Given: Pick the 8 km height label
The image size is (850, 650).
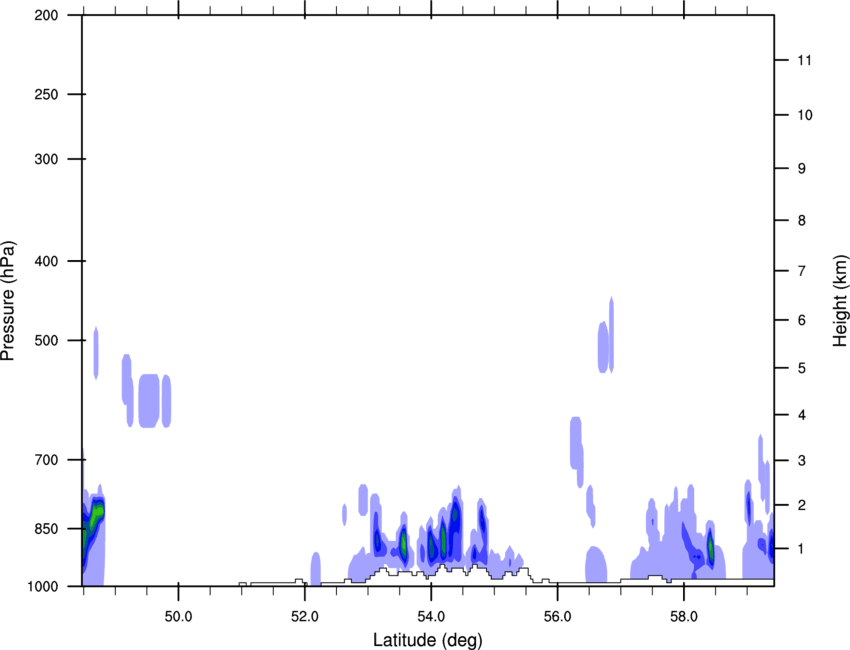Looking at the screenshot, I should pos(802,220).
